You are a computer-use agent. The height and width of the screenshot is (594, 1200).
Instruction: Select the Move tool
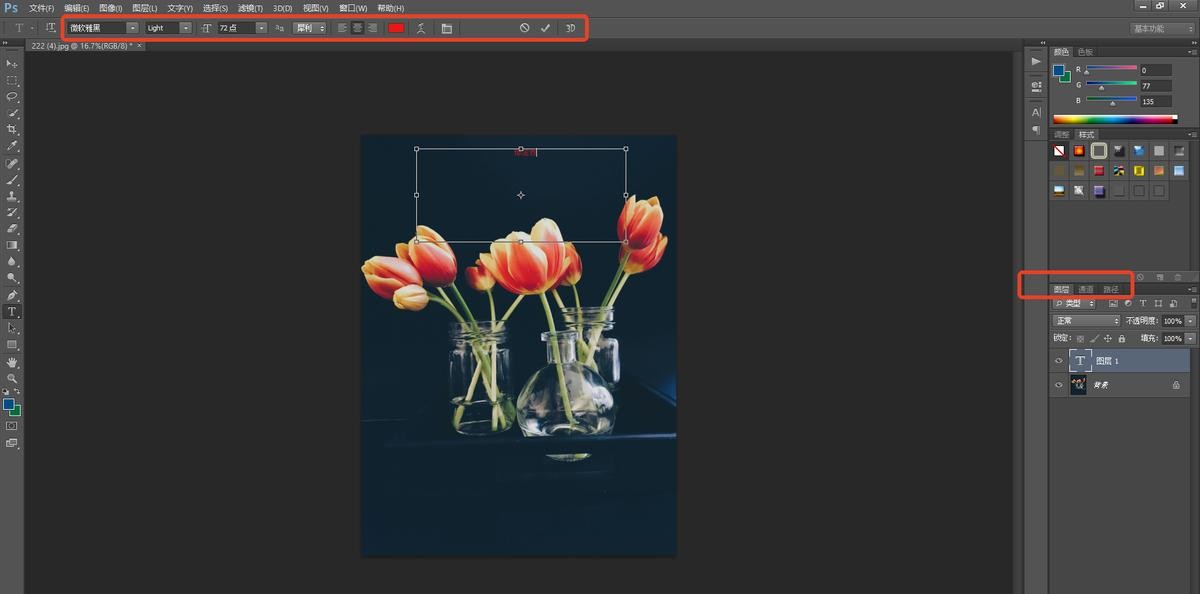click(x=13, y=63)
